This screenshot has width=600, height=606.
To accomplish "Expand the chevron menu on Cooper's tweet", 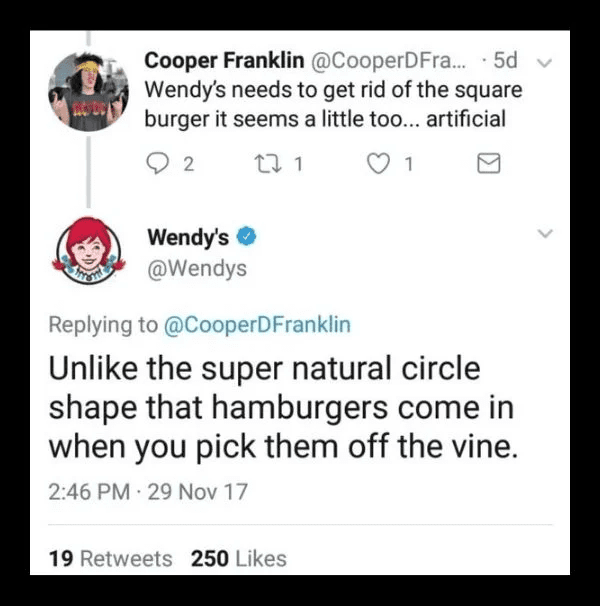I will (x=545, y=63).
